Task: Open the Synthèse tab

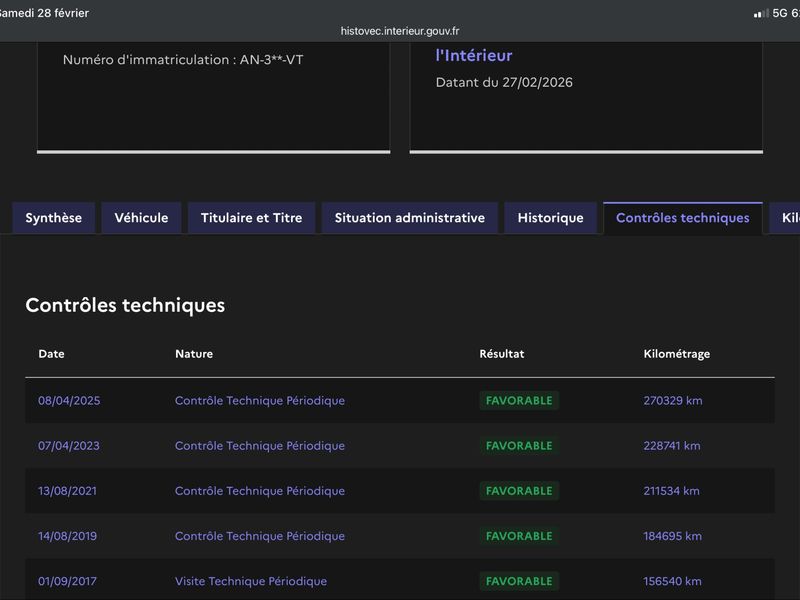Action: pos(54,218)
